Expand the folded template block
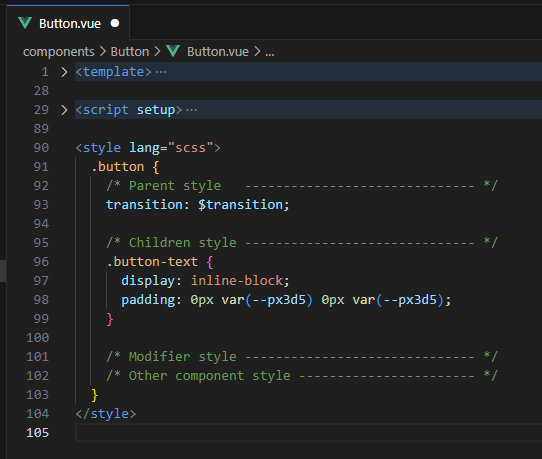The height and width of the screenshot is (459, 542). pos(64,72)
